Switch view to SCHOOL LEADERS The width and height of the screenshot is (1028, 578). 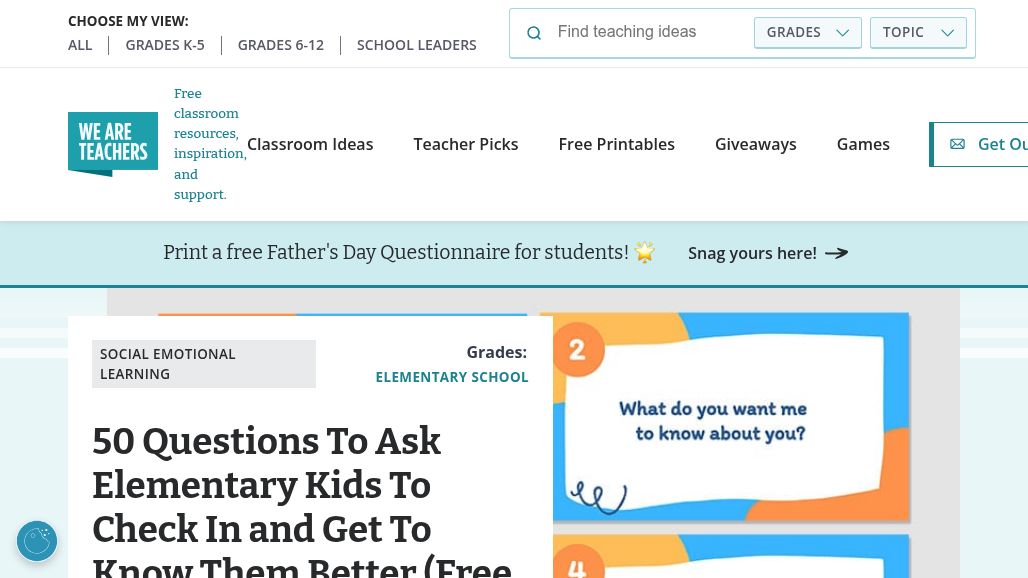point(416,45)
